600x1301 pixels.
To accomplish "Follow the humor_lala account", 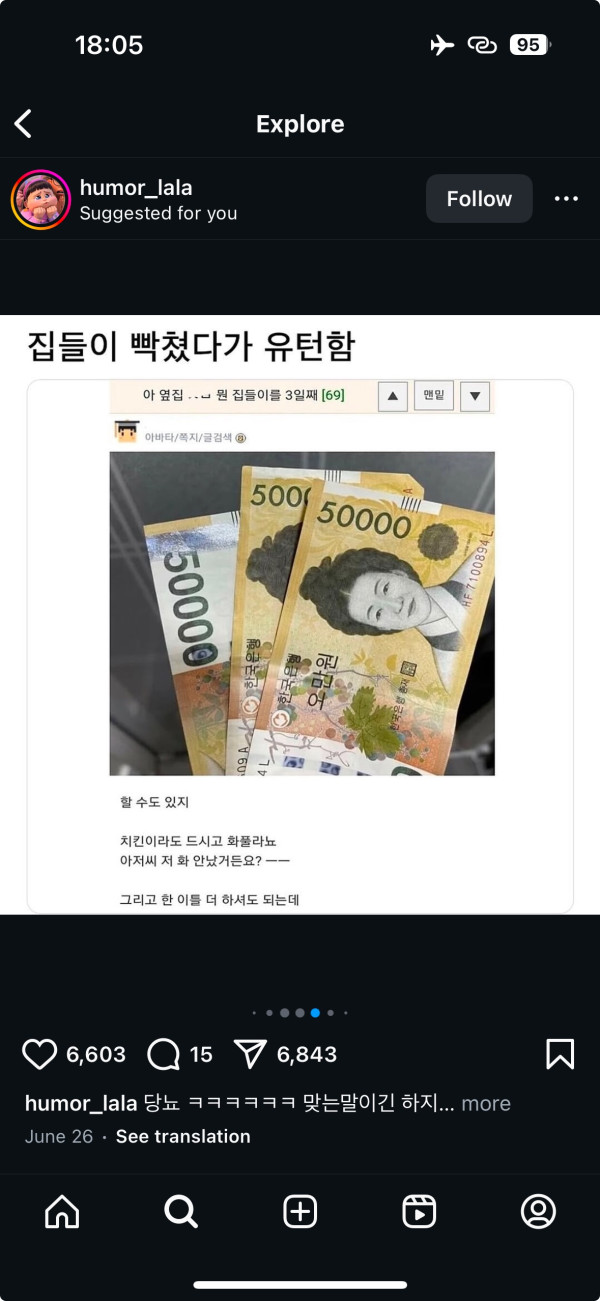I will pos(479,199).
